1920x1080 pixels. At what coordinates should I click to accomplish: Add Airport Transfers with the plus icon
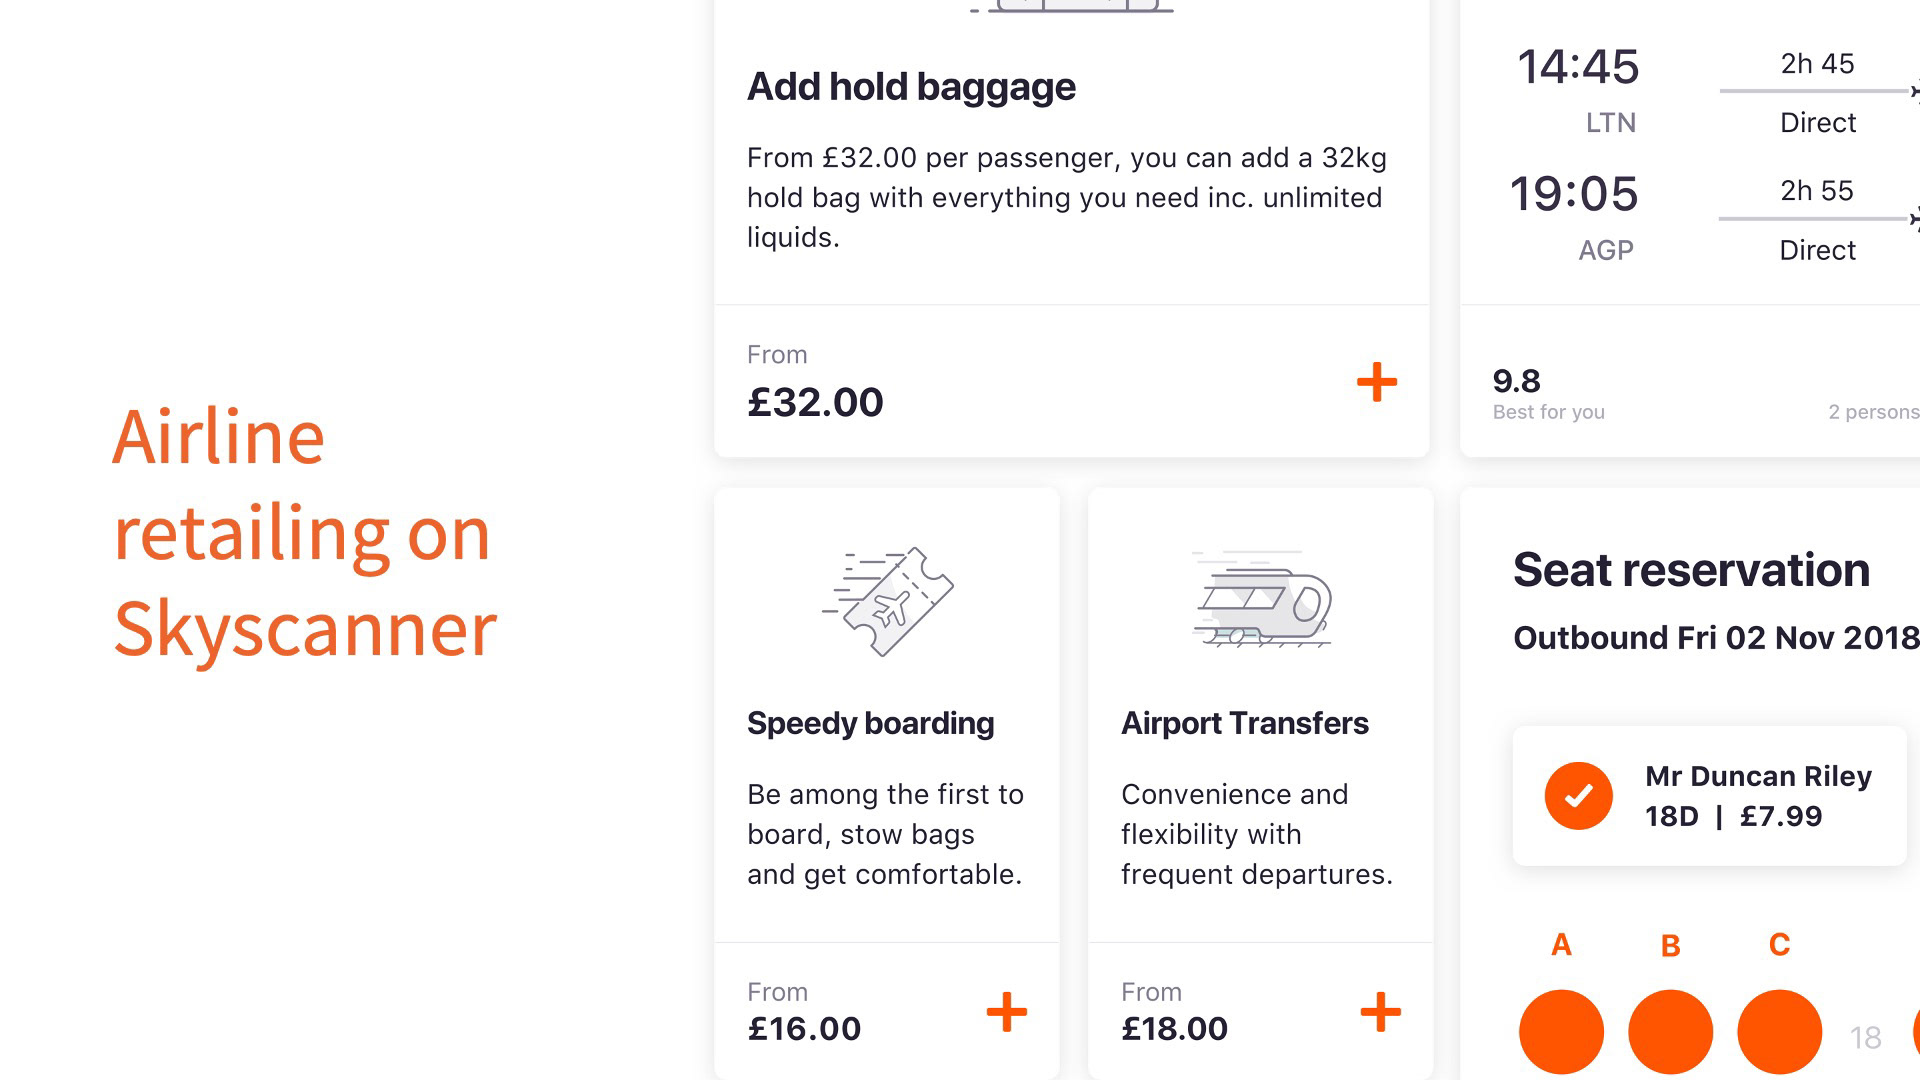click(1380, 1012)
